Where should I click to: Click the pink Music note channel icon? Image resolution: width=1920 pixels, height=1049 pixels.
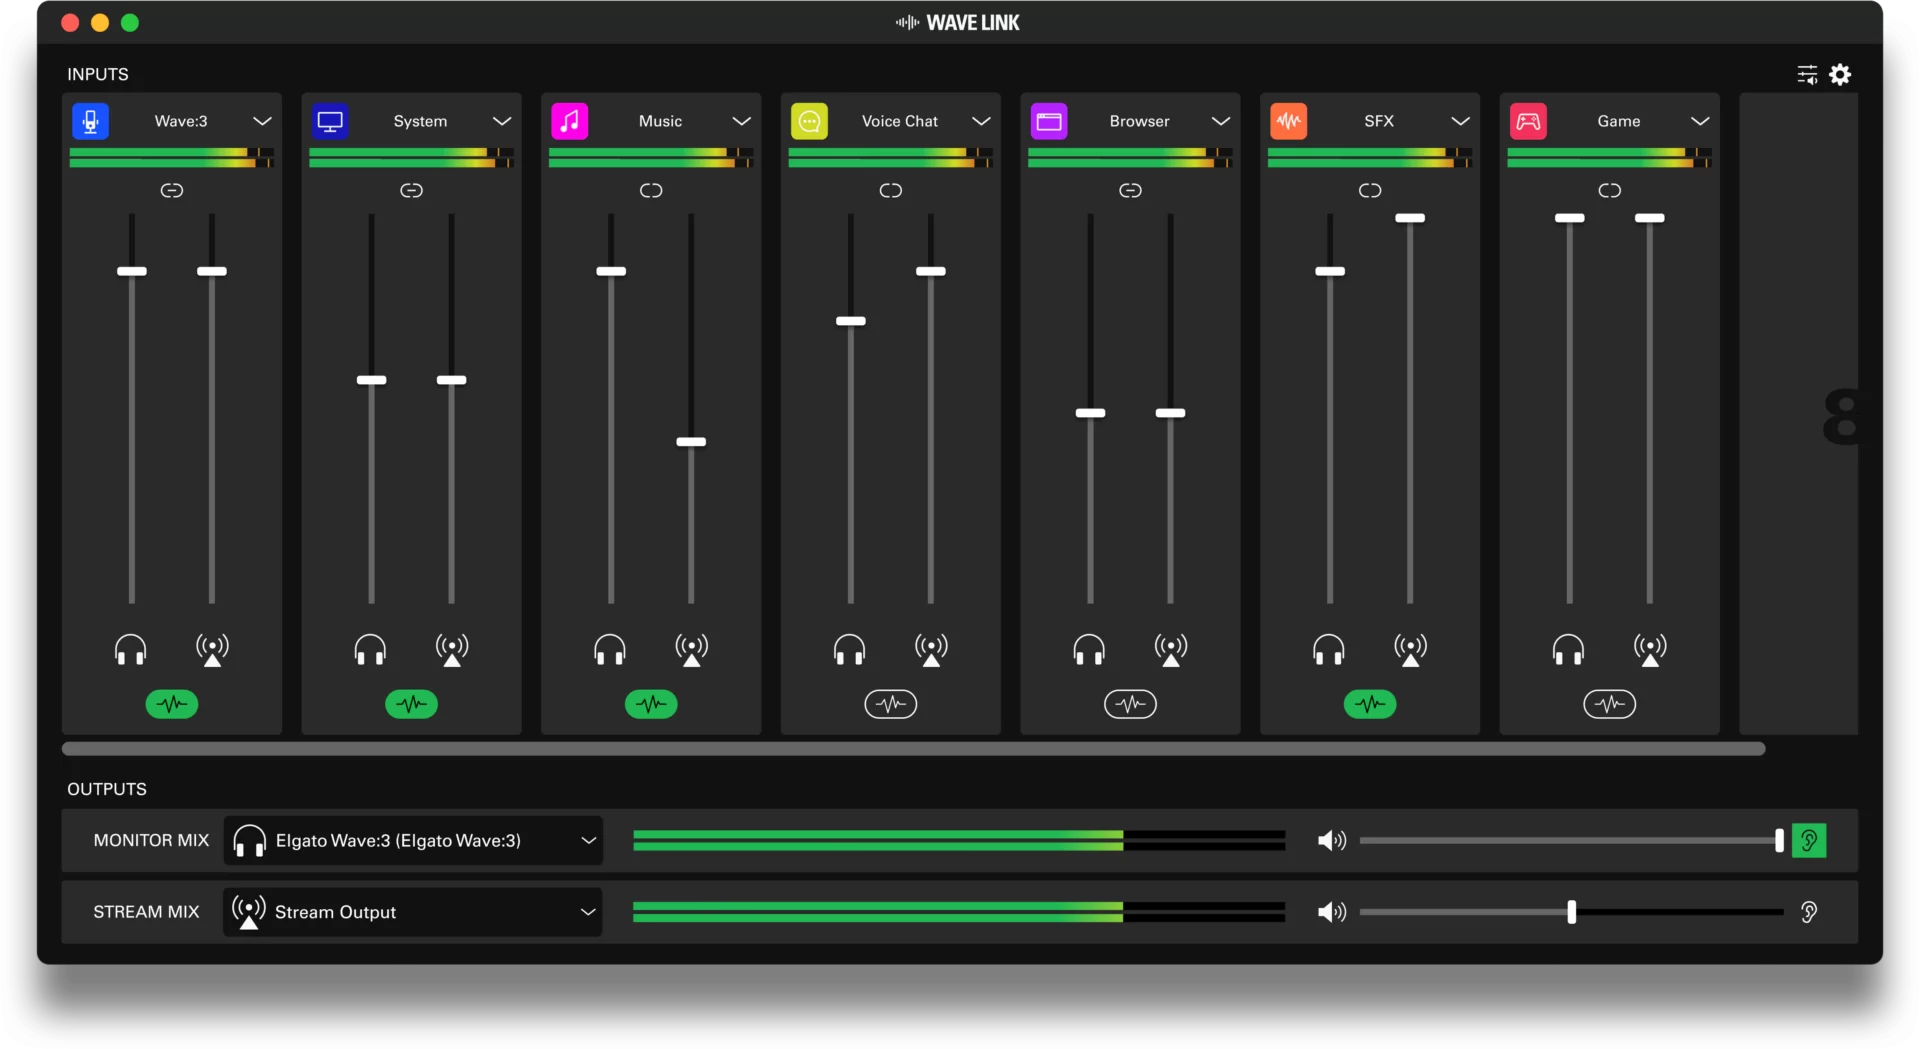(570, 121)
